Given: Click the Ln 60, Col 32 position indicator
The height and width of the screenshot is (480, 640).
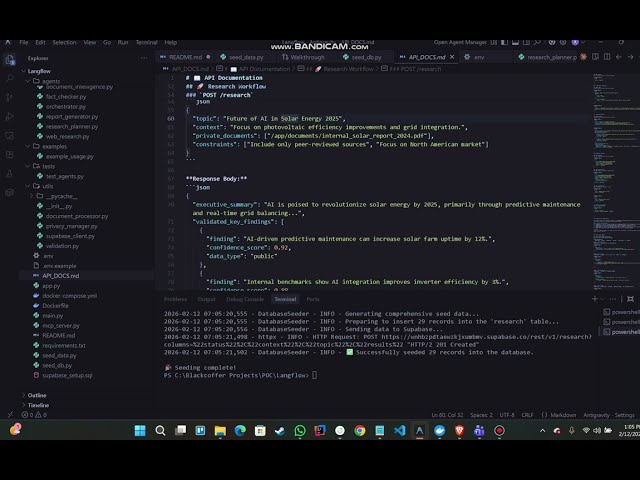Looking at the screenshot, I should 447,415.
